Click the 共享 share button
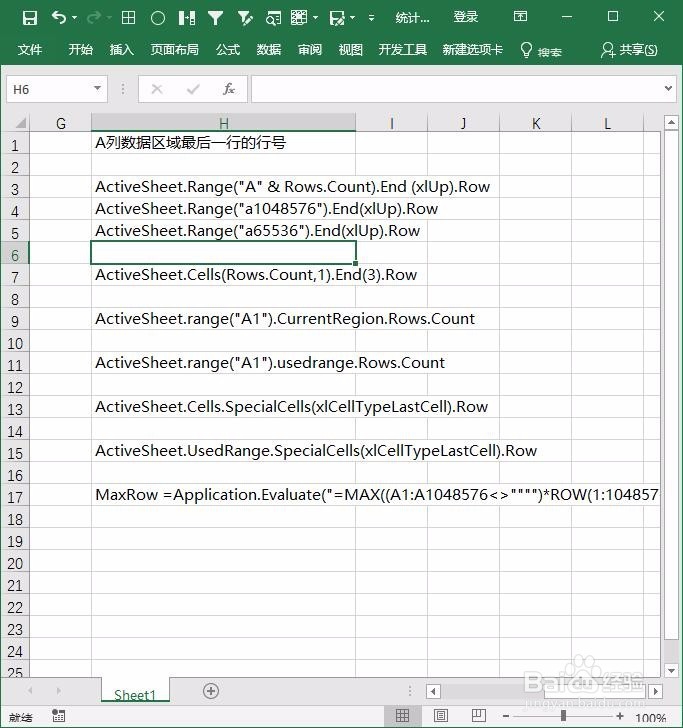The width and height of the screenshot is (683, 728). point(629,50)
